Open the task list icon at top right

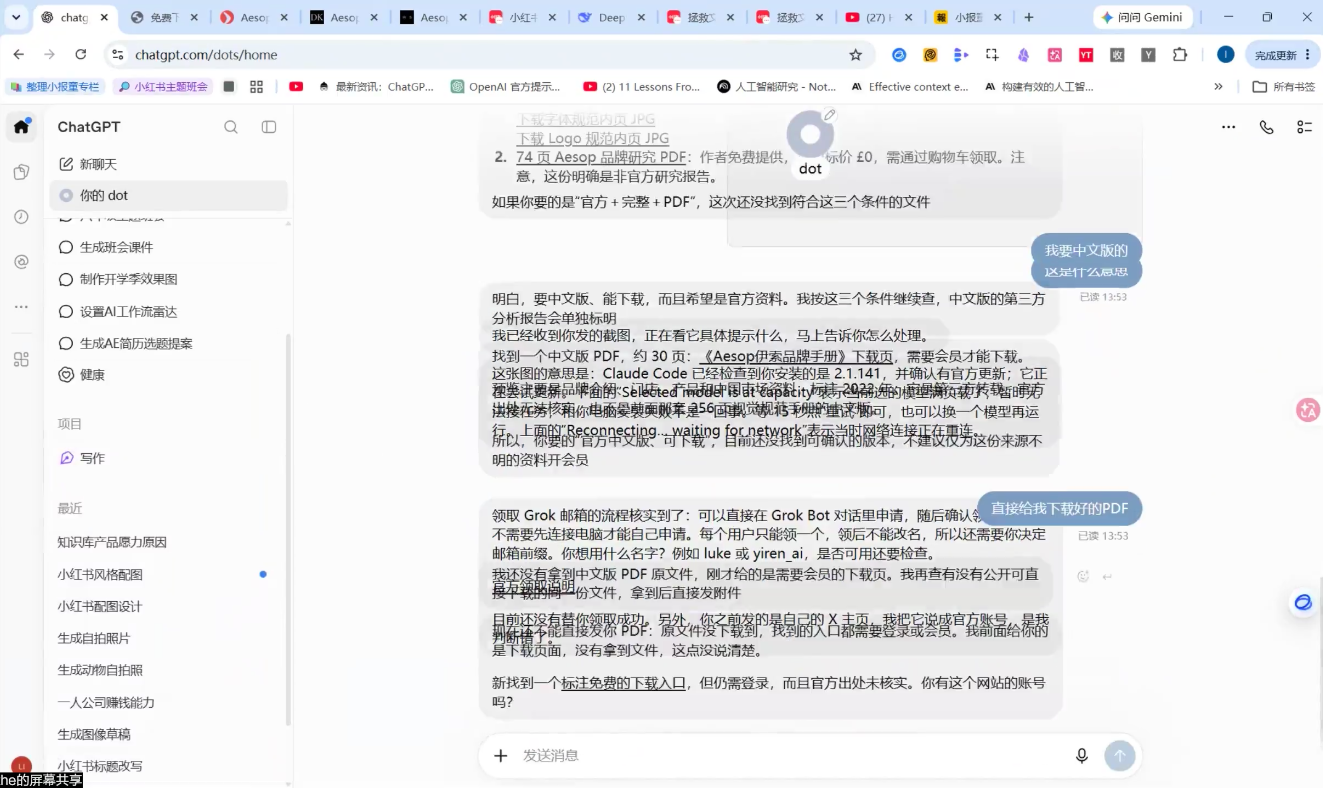[x=1304, y=127]
